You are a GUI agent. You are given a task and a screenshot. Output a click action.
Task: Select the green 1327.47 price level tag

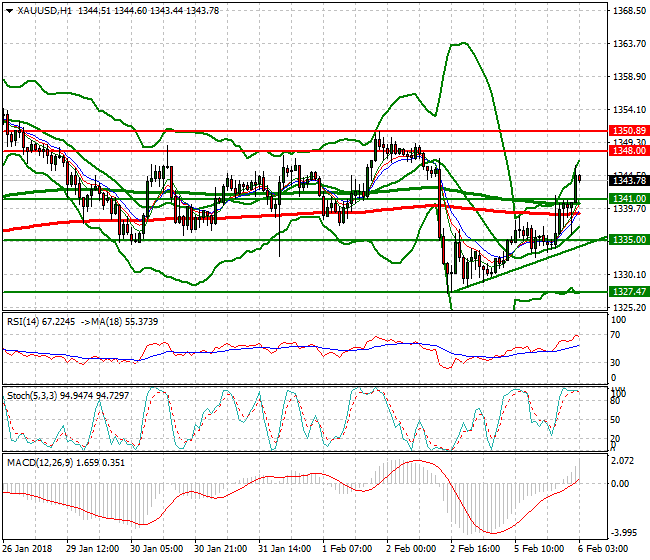click(x=628, y=292)
